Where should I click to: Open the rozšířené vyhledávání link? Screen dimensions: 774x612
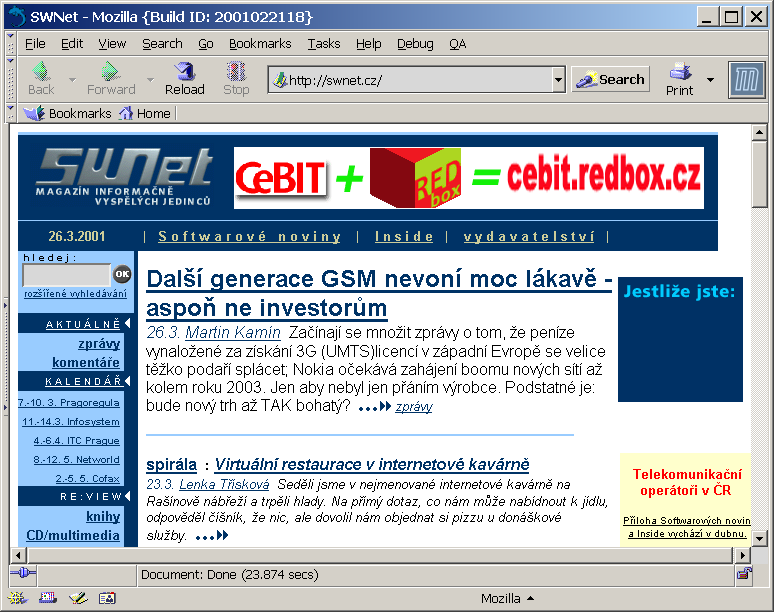pos(76,294)
